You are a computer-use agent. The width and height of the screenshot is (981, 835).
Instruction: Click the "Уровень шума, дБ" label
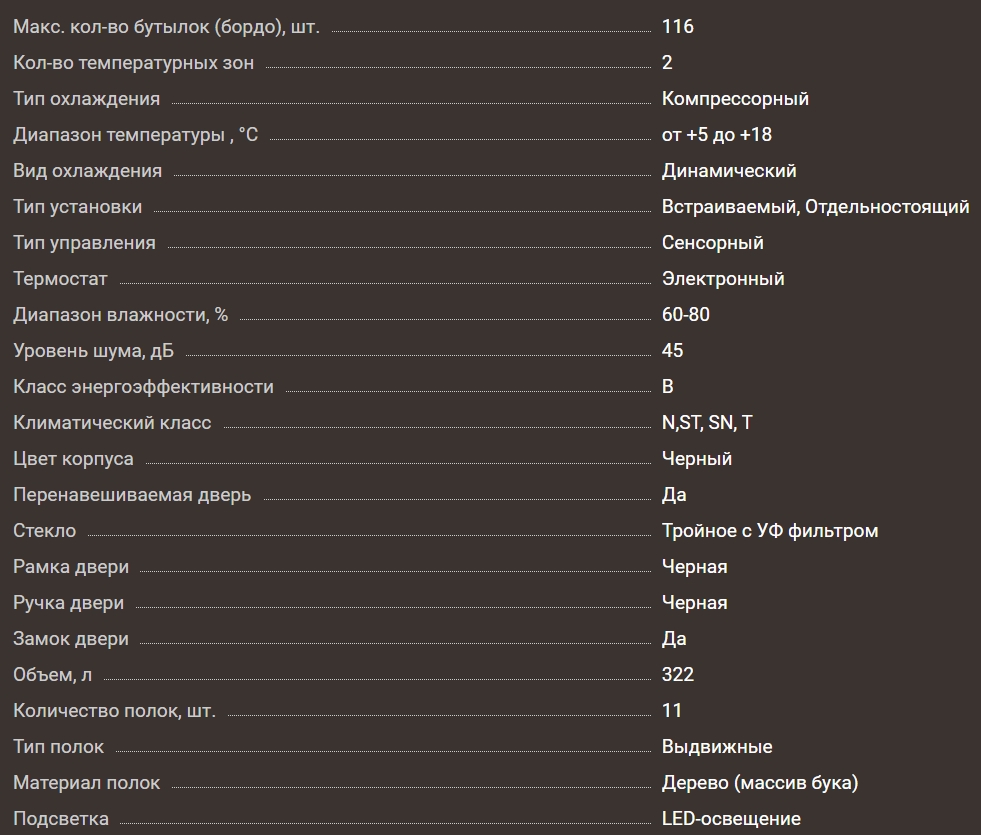(97, 351)
